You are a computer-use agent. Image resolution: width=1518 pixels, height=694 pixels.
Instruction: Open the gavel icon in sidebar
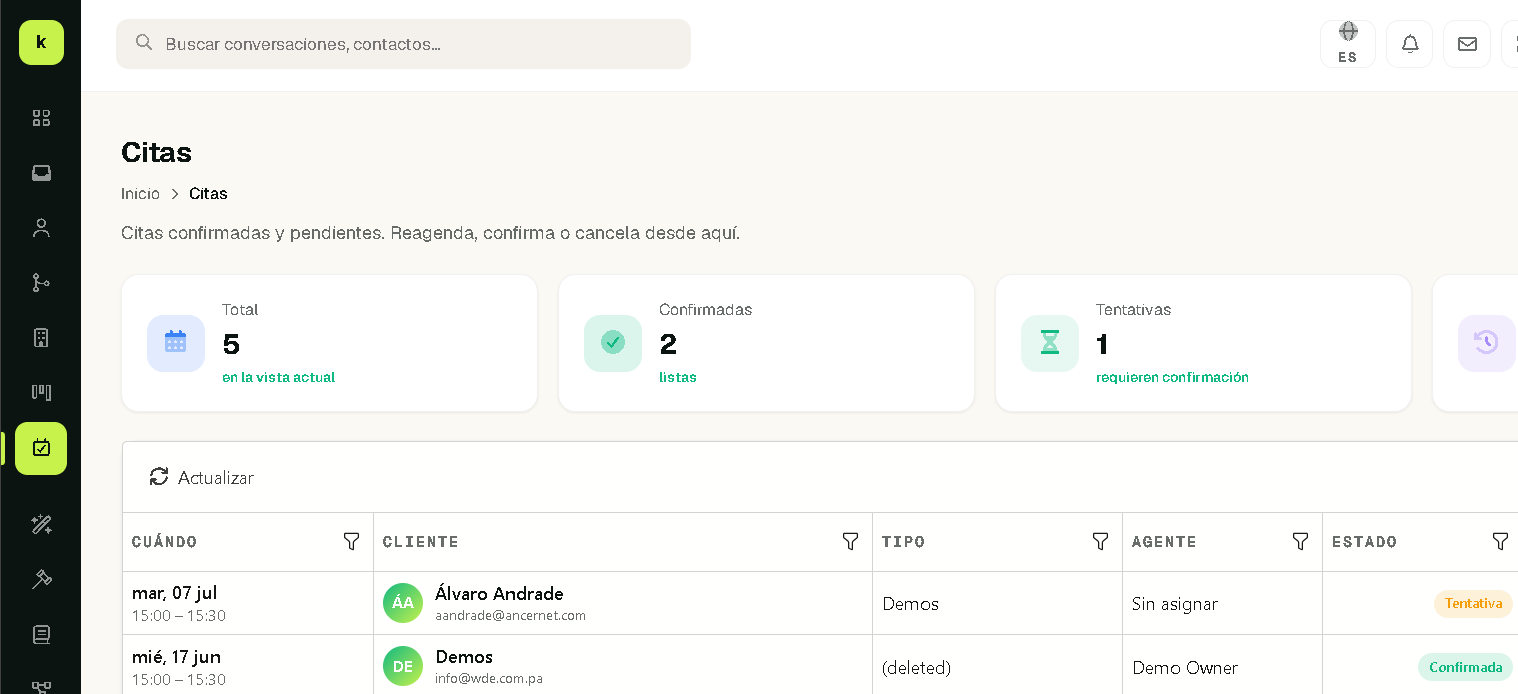click(41, 579)
